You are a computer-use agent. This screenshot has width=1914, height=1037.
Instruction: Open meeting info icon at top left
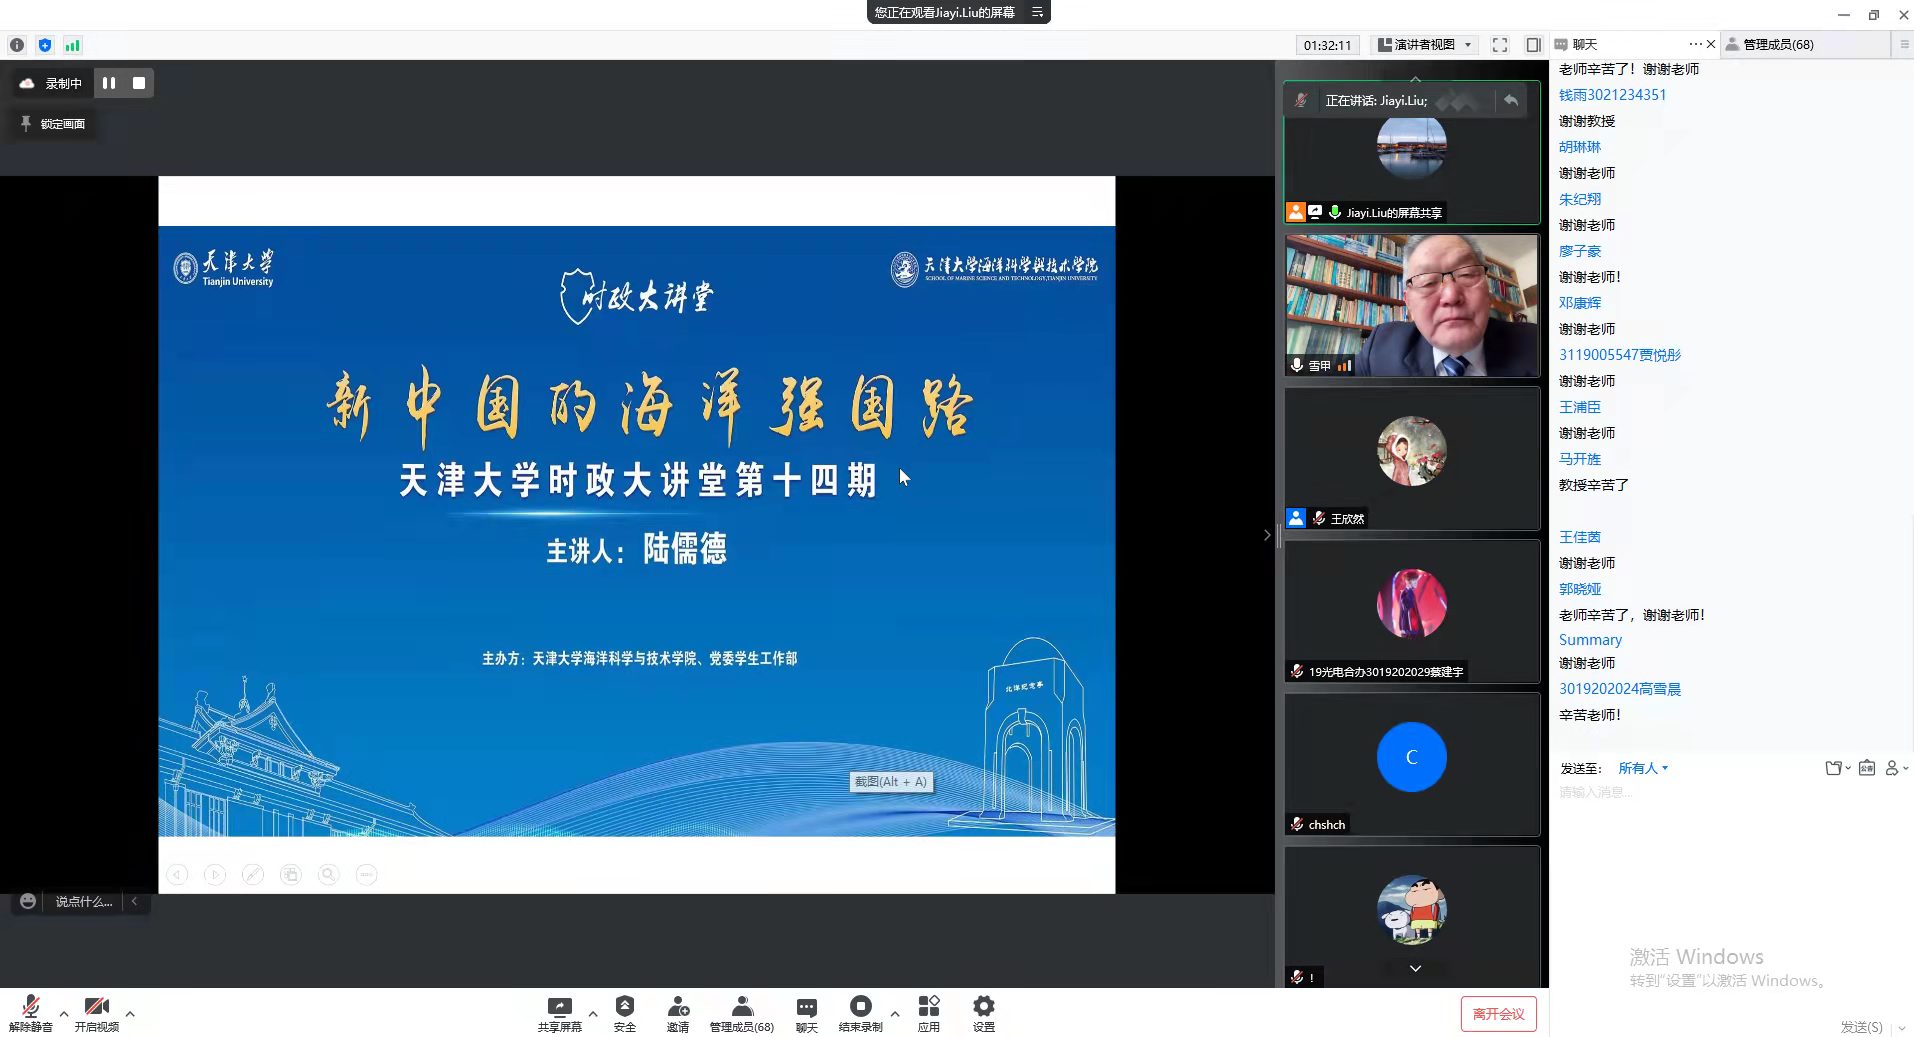pyautogui.click(x=17, y=45)
